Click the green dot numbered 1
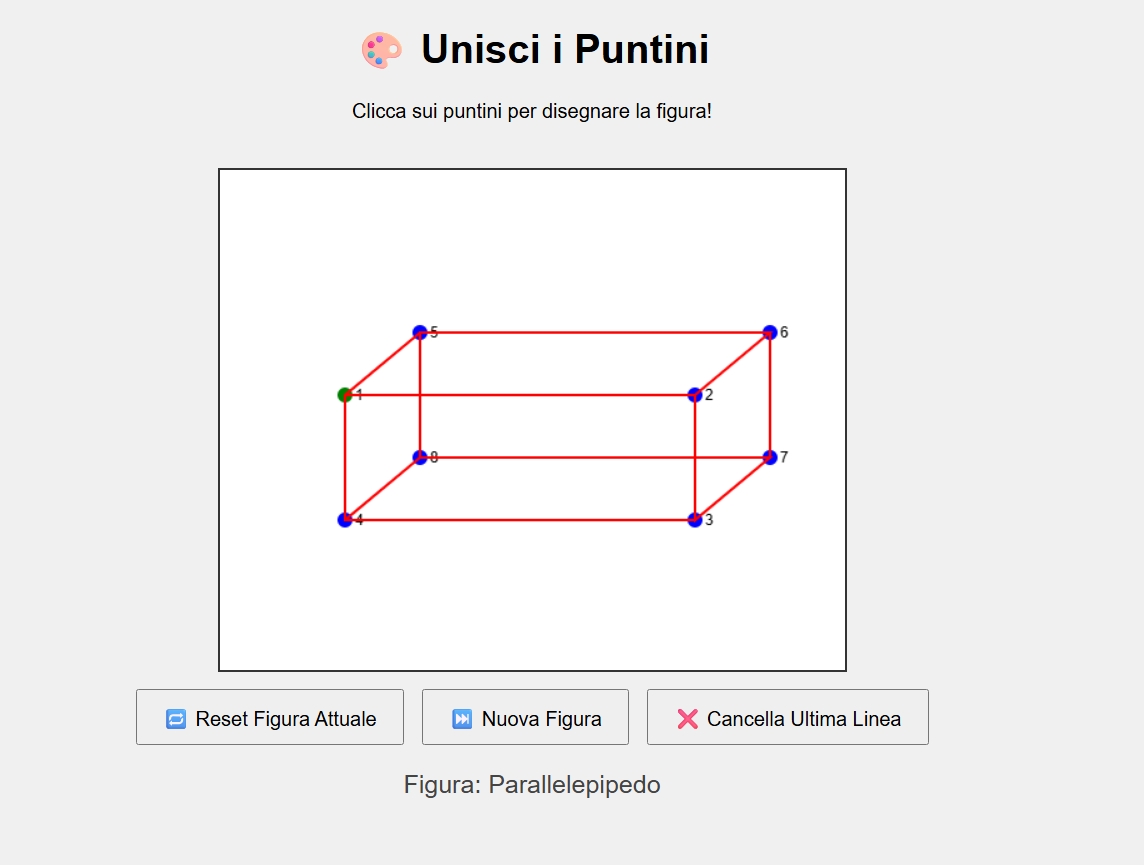Image resolution: width=1144 pixels, height=865 pixels. coord(345,395)
